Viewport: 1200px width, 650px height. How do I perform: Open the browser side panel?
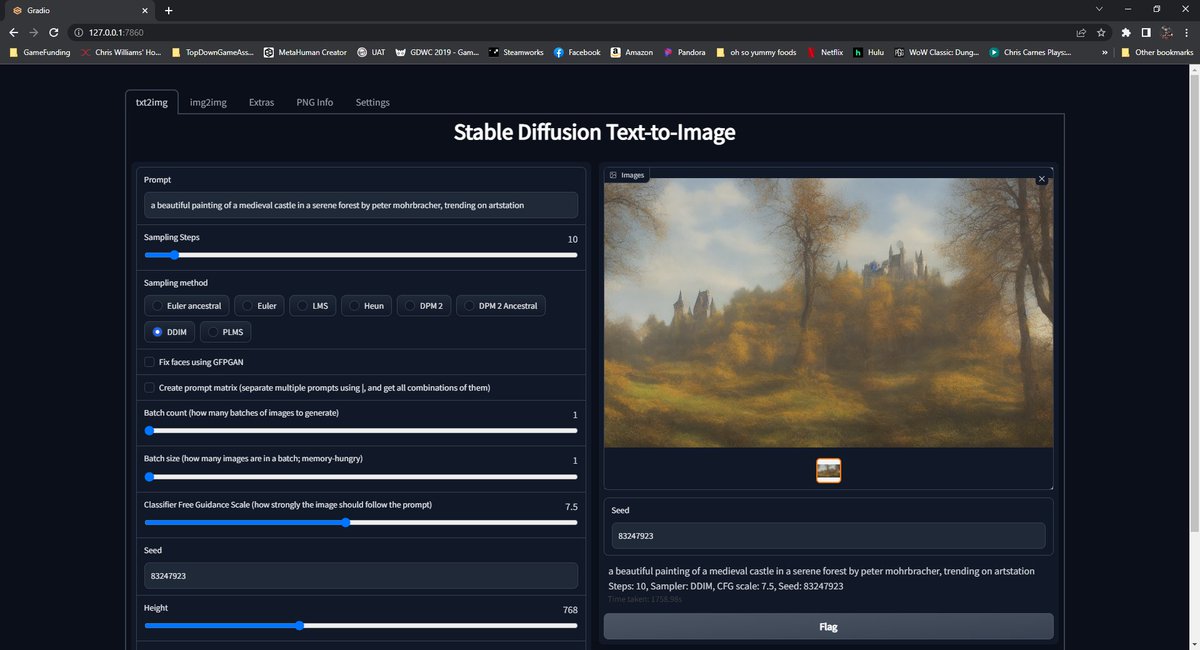click(x=1146, y=32)
